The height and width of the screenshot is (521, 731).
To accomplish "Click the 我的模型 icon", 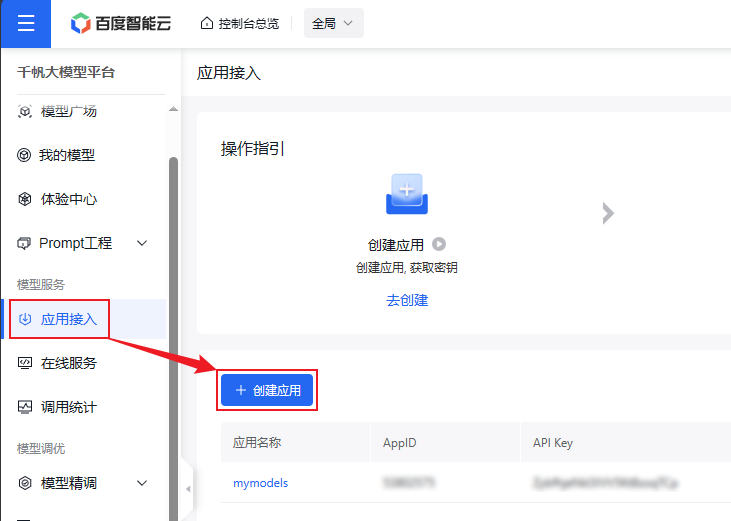I will [24, 155].
